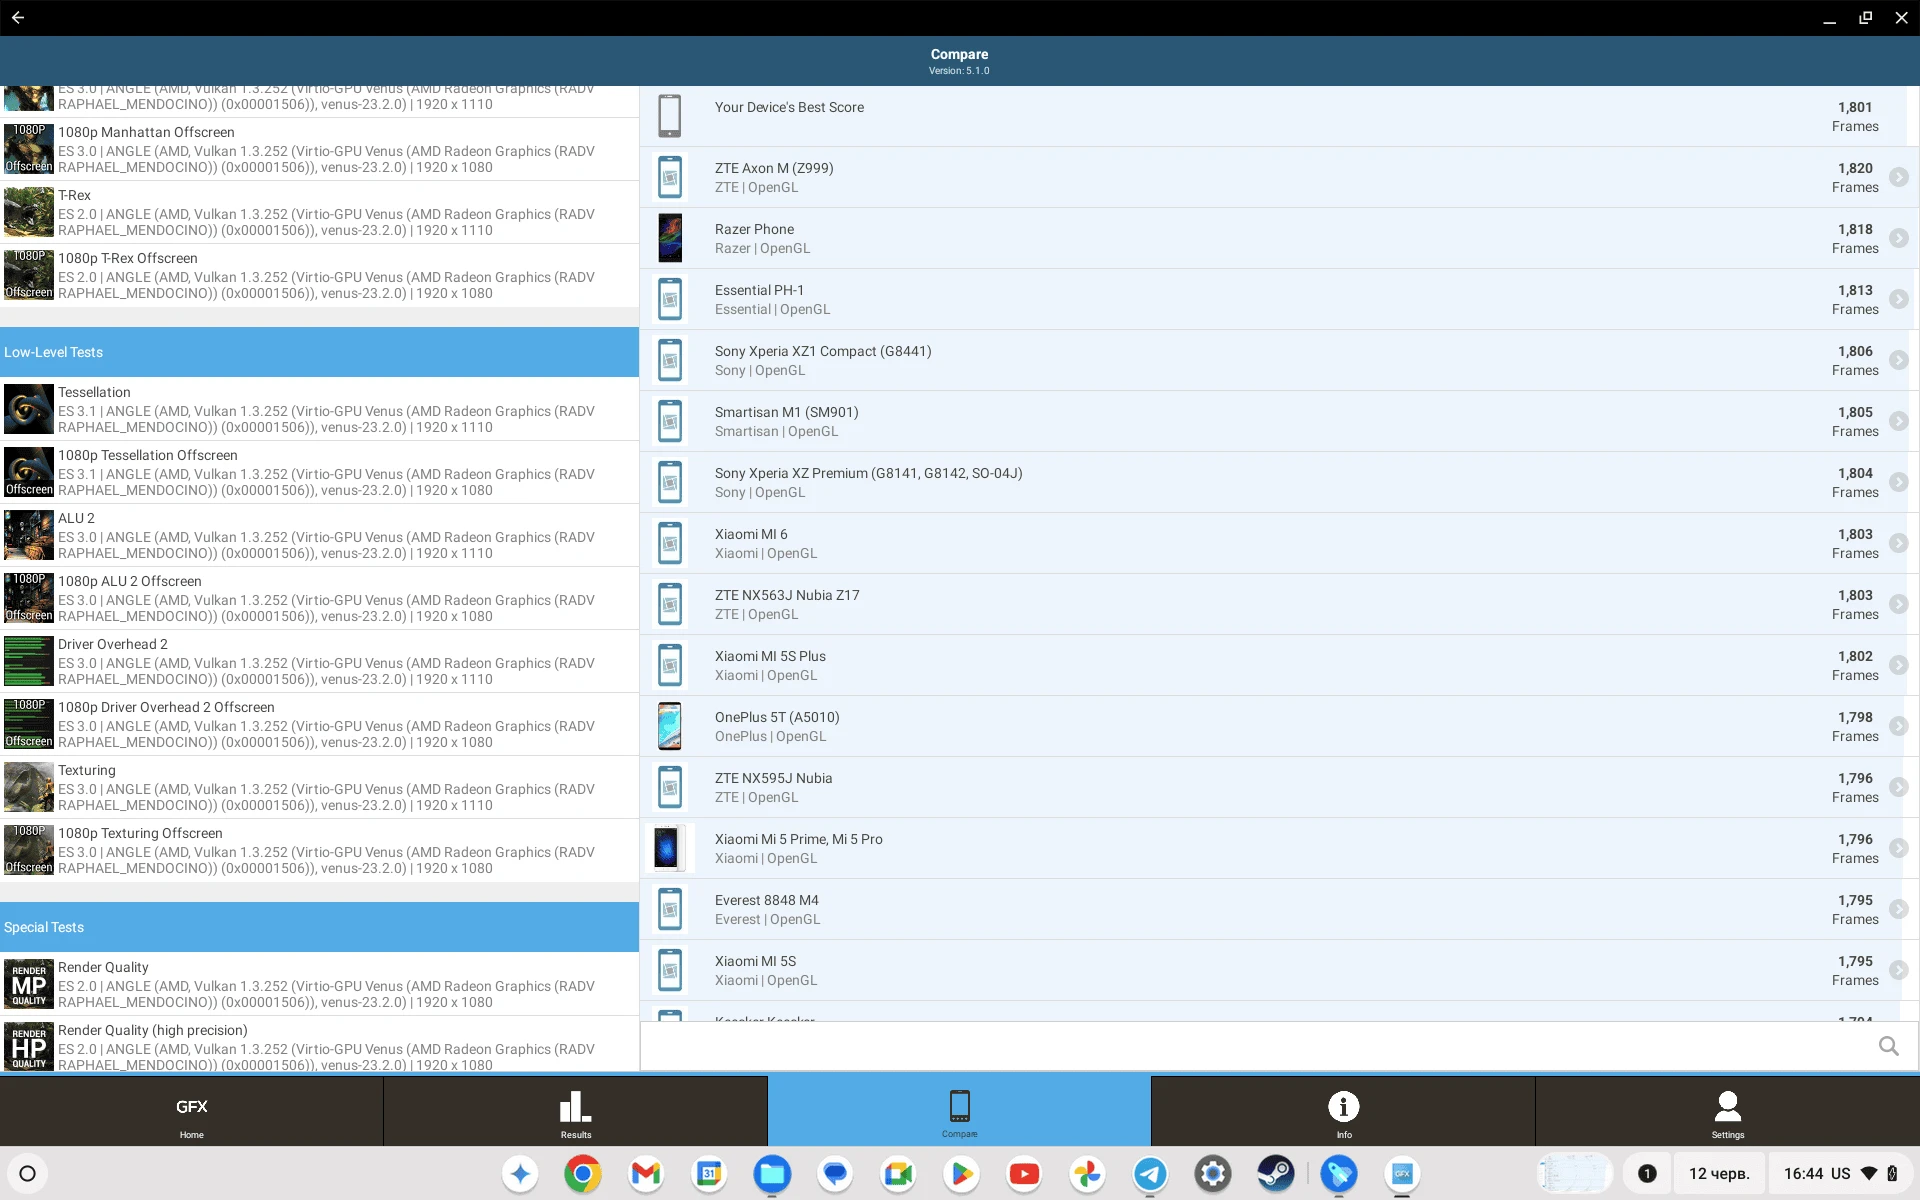Select the 1080p T-Rex Offscreen test
This screenshot has width=1920, height=1200.
(319, 275)
